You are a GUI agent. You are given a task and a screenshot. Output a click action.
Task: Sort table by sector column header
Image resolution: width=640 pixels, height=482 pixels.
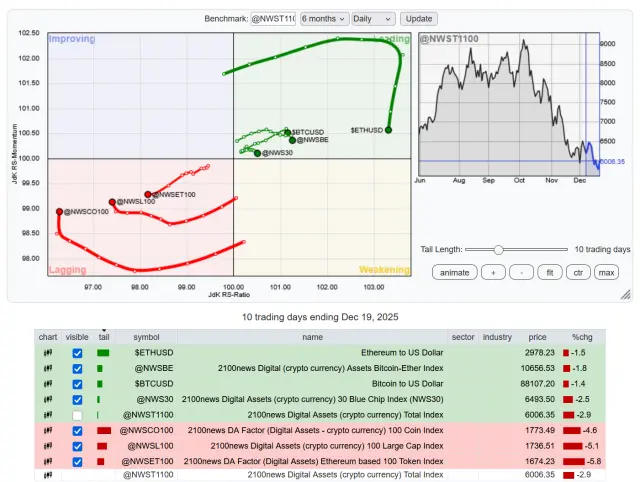462,337
